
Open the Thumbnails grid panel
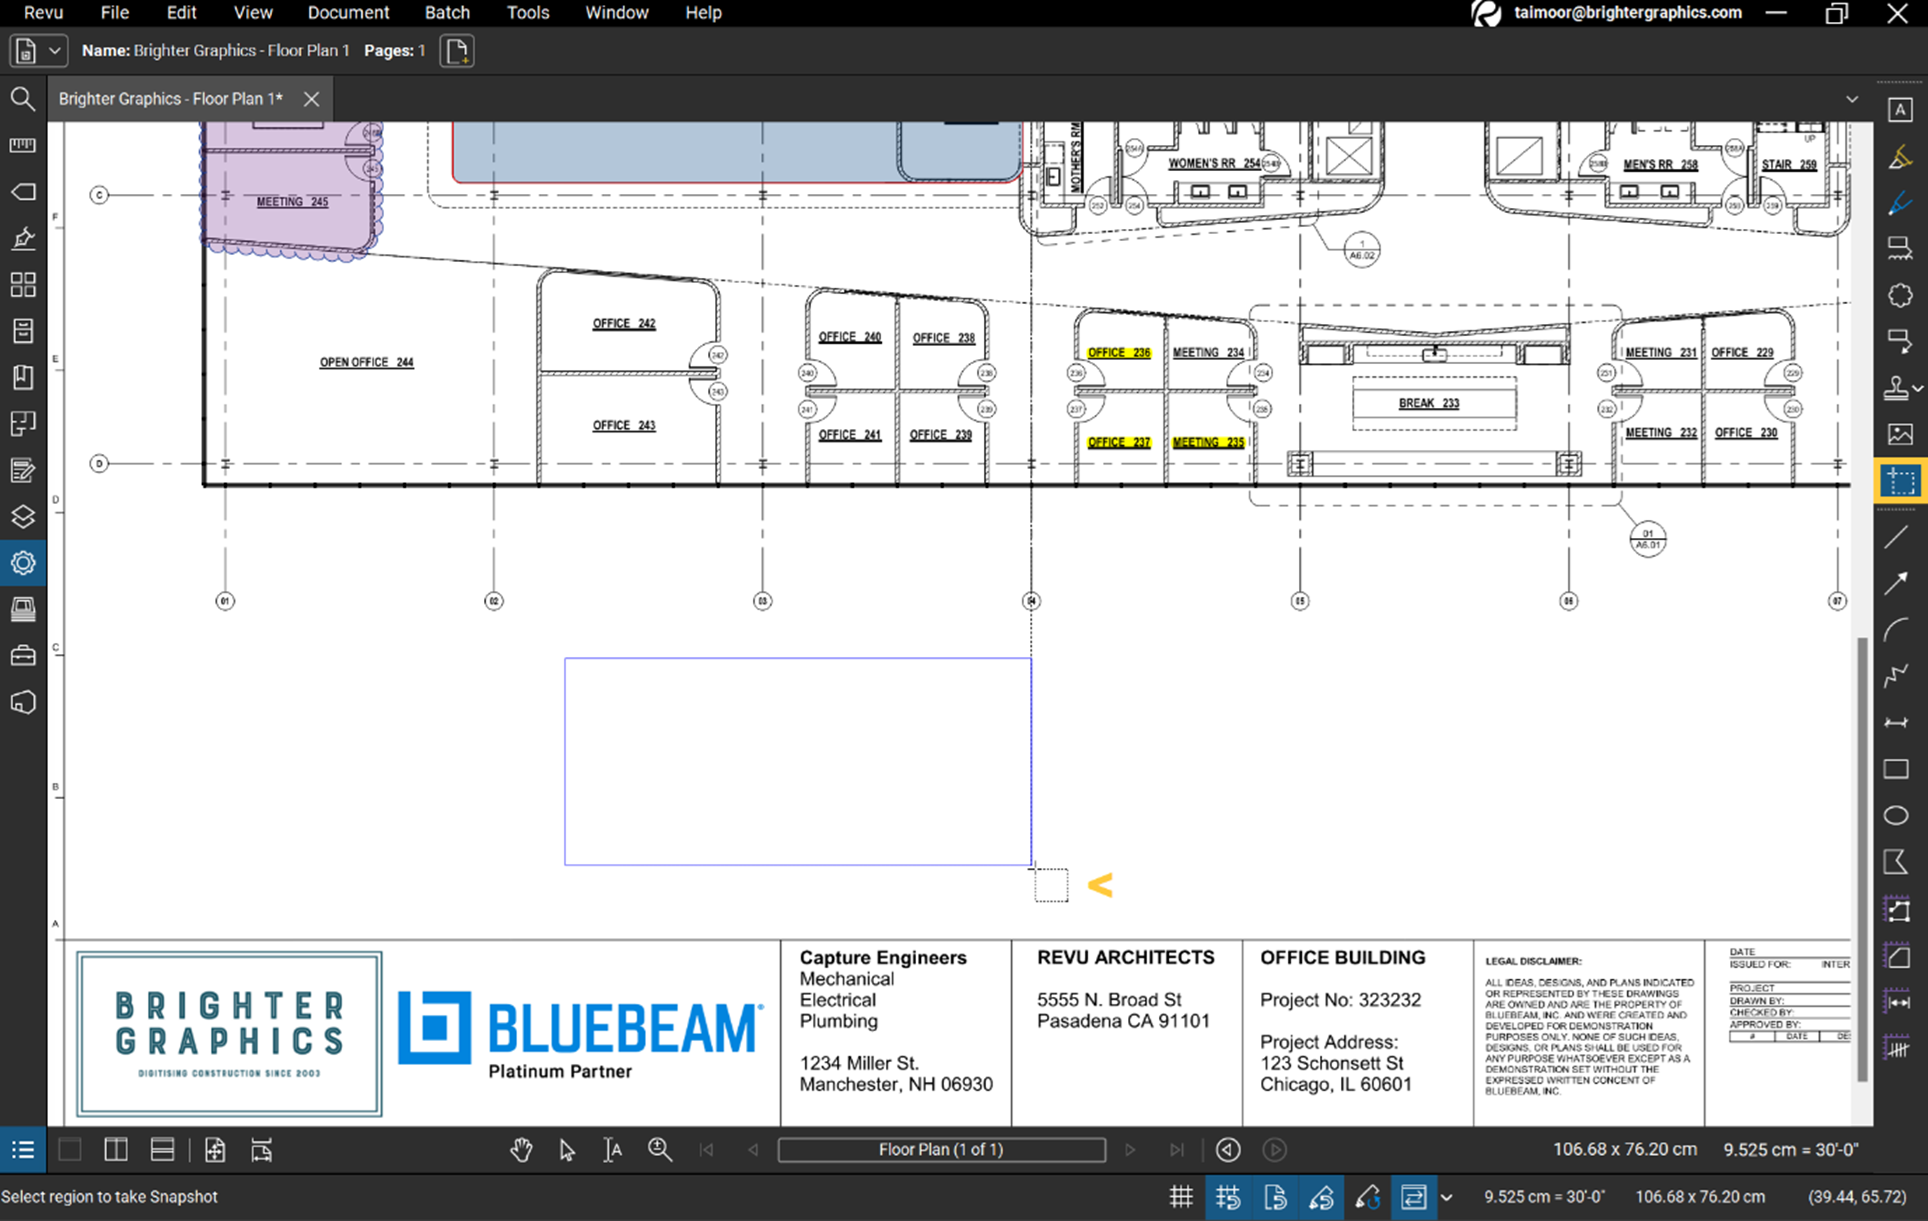point(22,285)
